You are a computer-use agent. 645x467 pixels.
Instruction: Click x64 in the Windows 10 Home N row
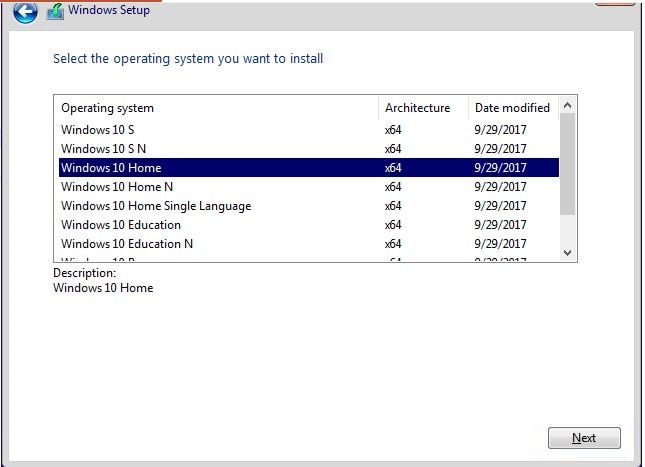pyautogui.click(x=393, y=187)
